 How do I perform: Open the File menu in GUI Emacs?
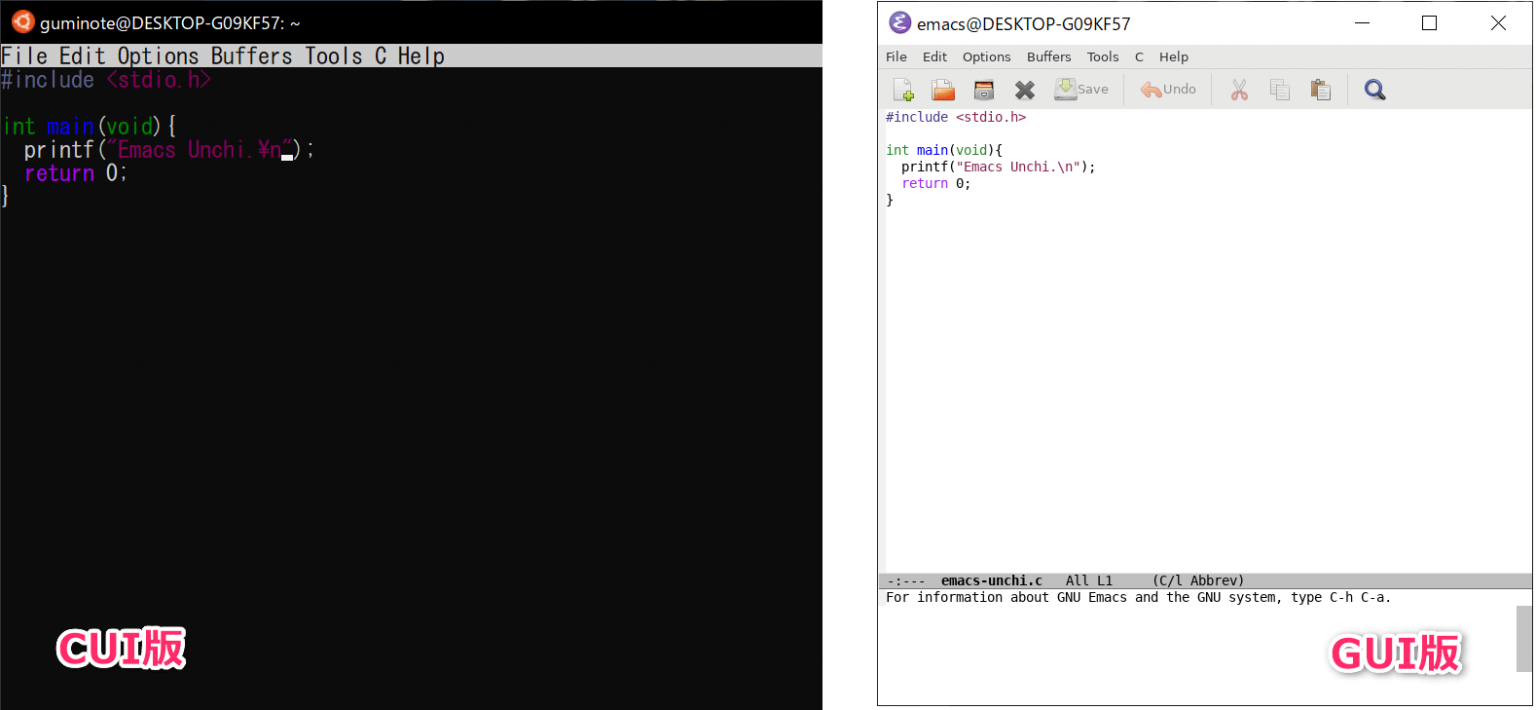pos(895,57)
